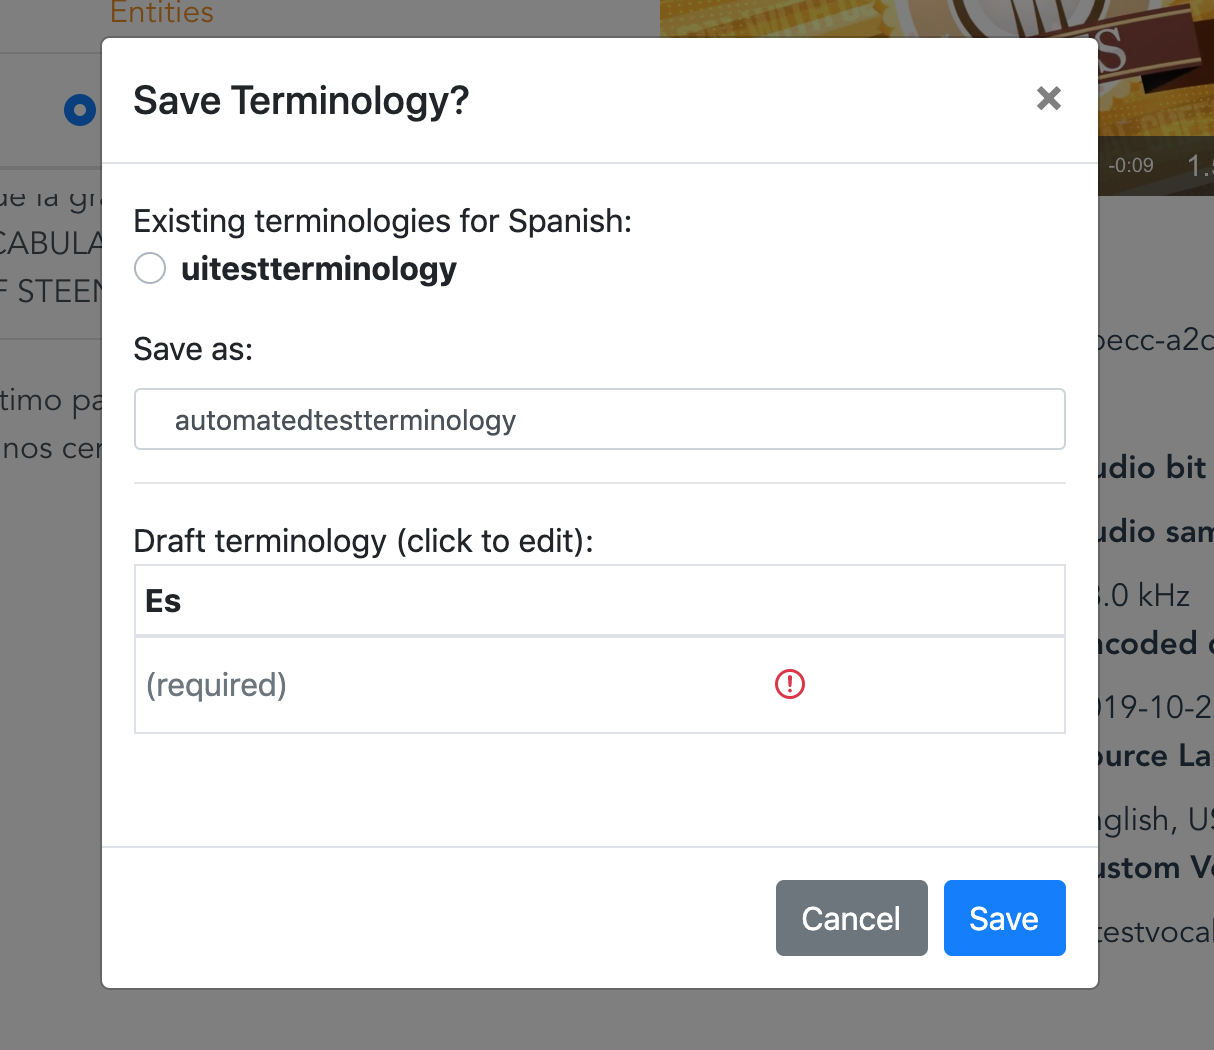Click the Existing terminologies for Spanish label
1214x1050 pixels.
(x=382, y=220)
